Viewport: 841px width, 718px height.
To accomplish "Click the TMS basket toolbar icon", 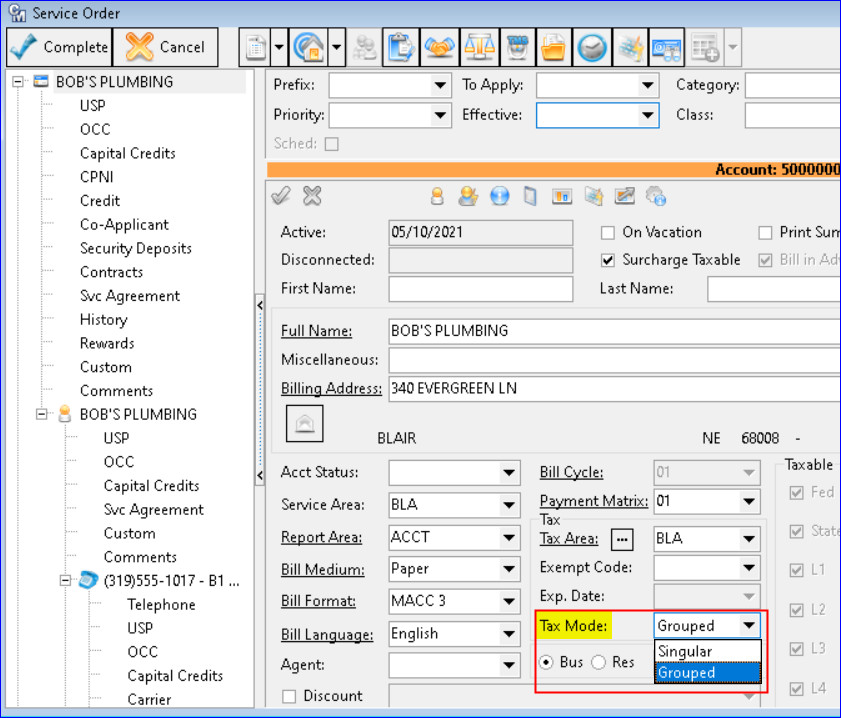I will (519, 47).
